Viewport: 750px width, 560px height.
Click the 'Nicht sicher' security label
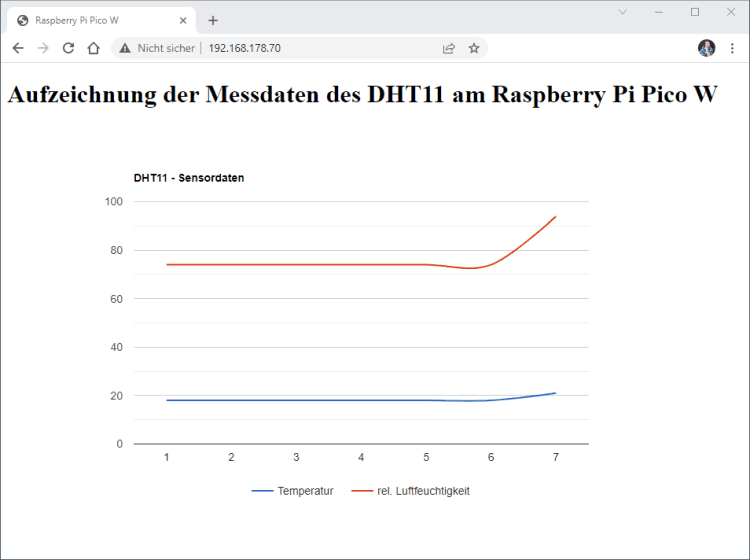pos(166,48)
